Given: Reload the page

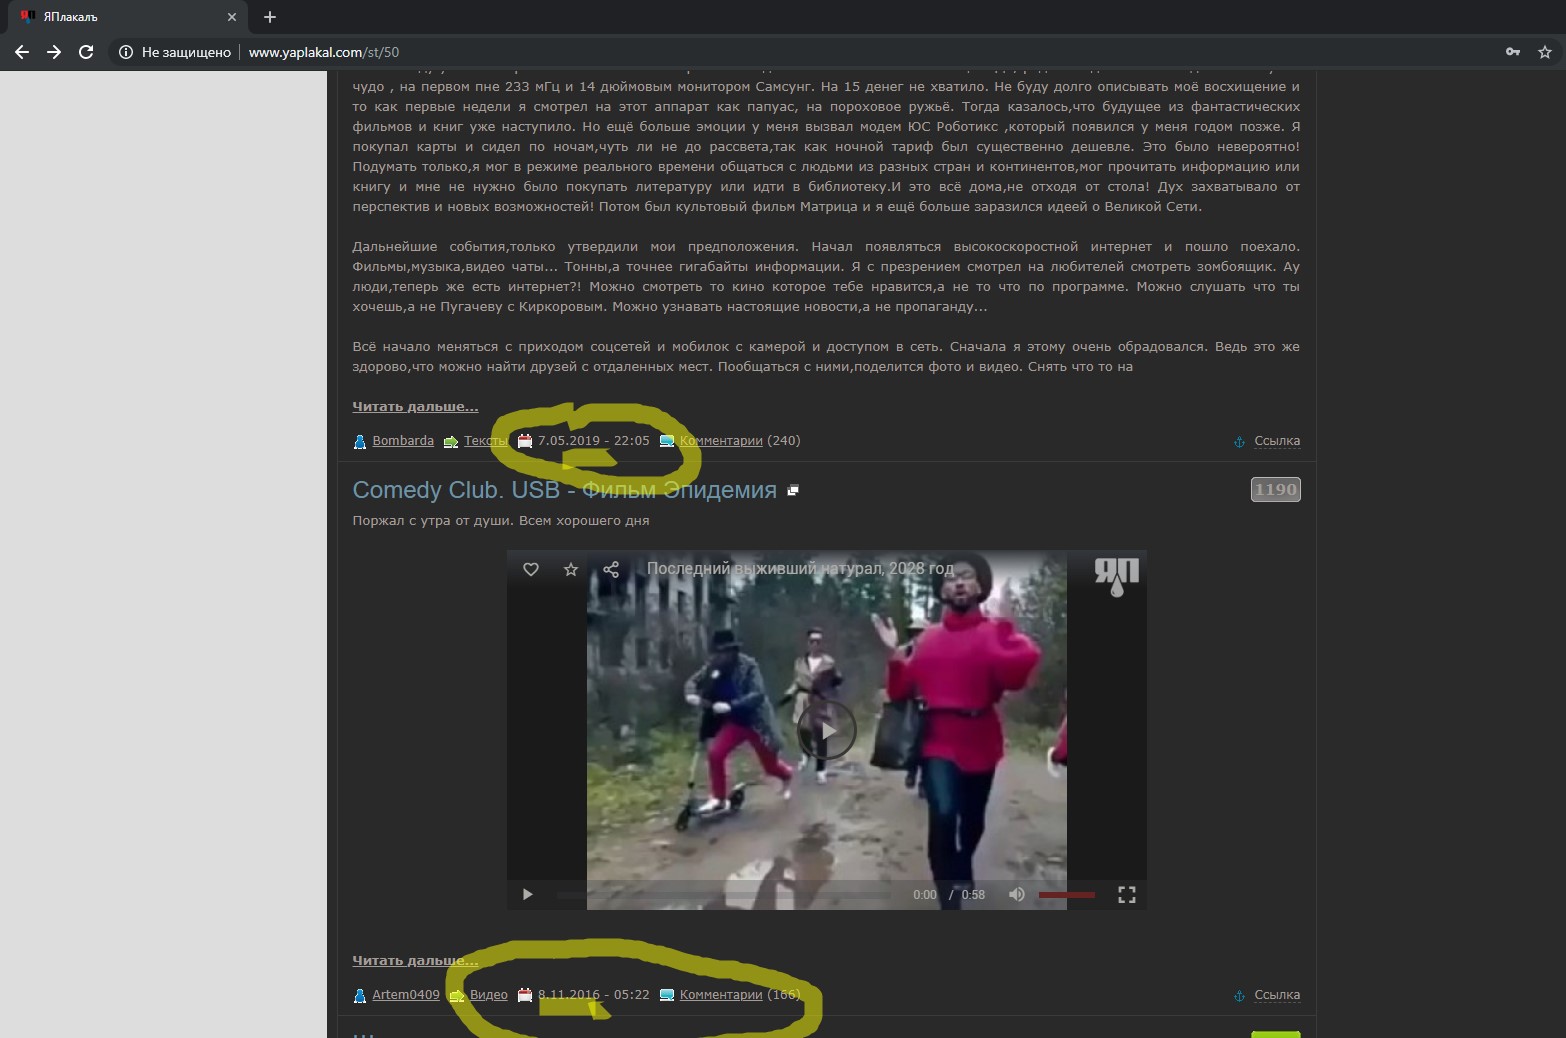Looking at the screenshot, I should 86,52.
